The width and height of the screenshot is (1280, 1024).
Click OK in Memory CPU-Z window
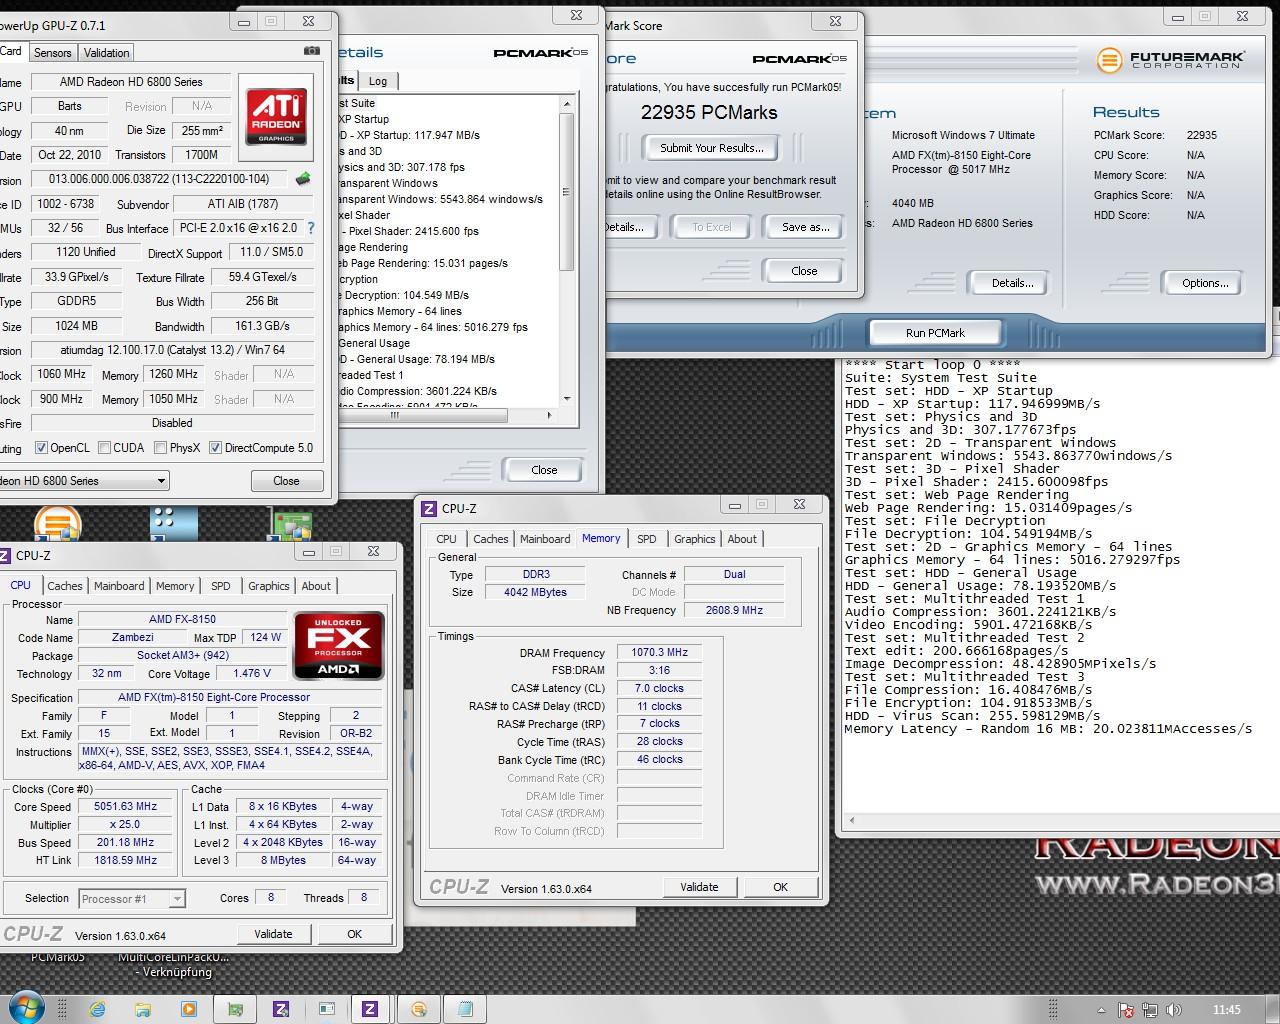(781, 887)
